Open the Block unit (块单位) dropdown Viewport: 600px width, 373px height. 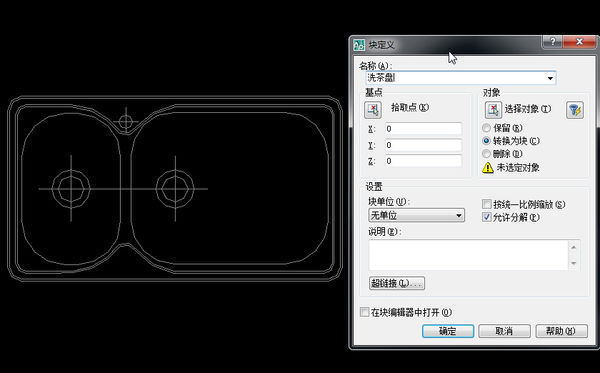point(416,215)
